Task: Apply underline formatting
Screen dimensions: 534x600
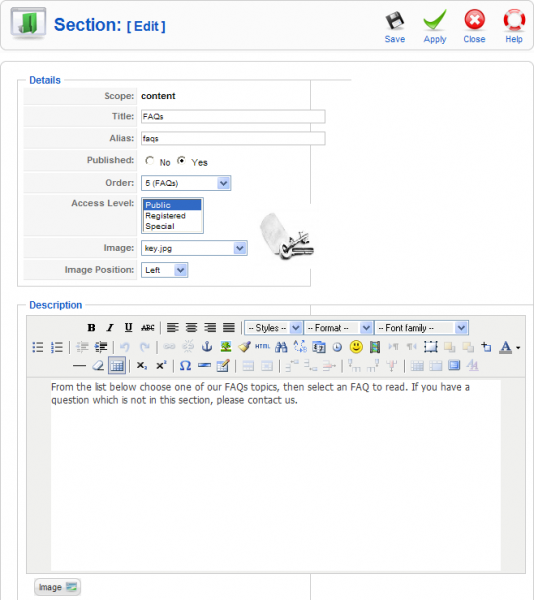Action: click(x=129, y=328)
